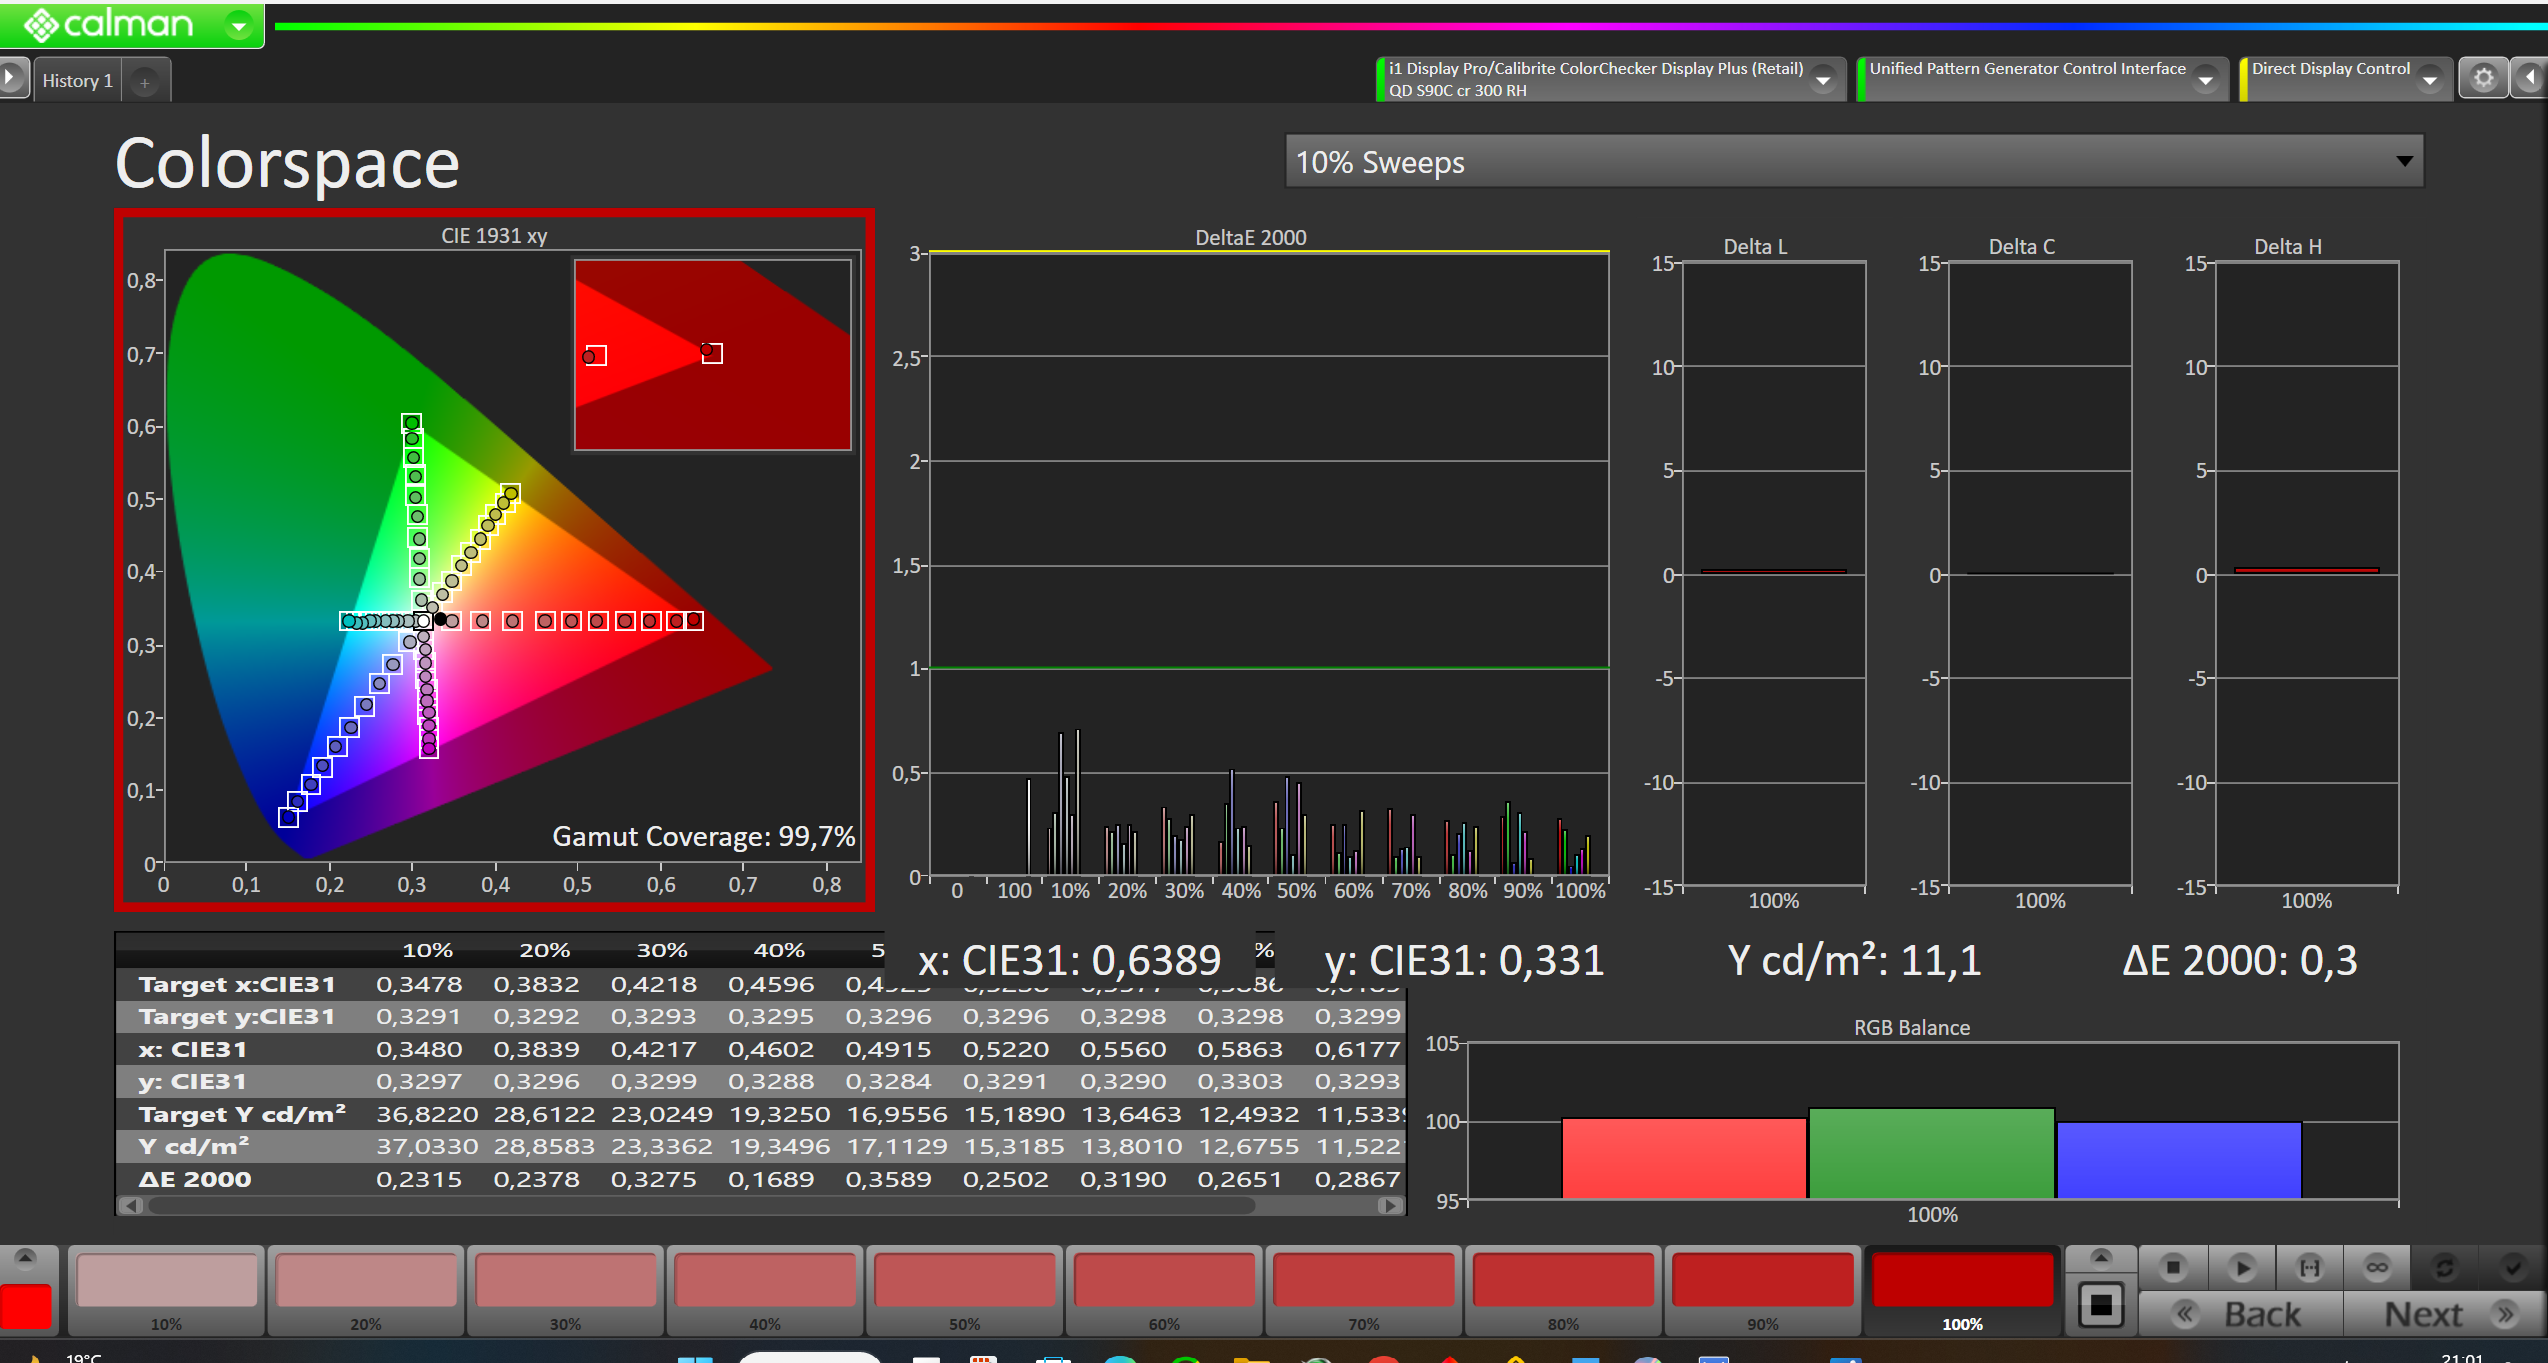Click the 20% column header in table

click(545, 950)
